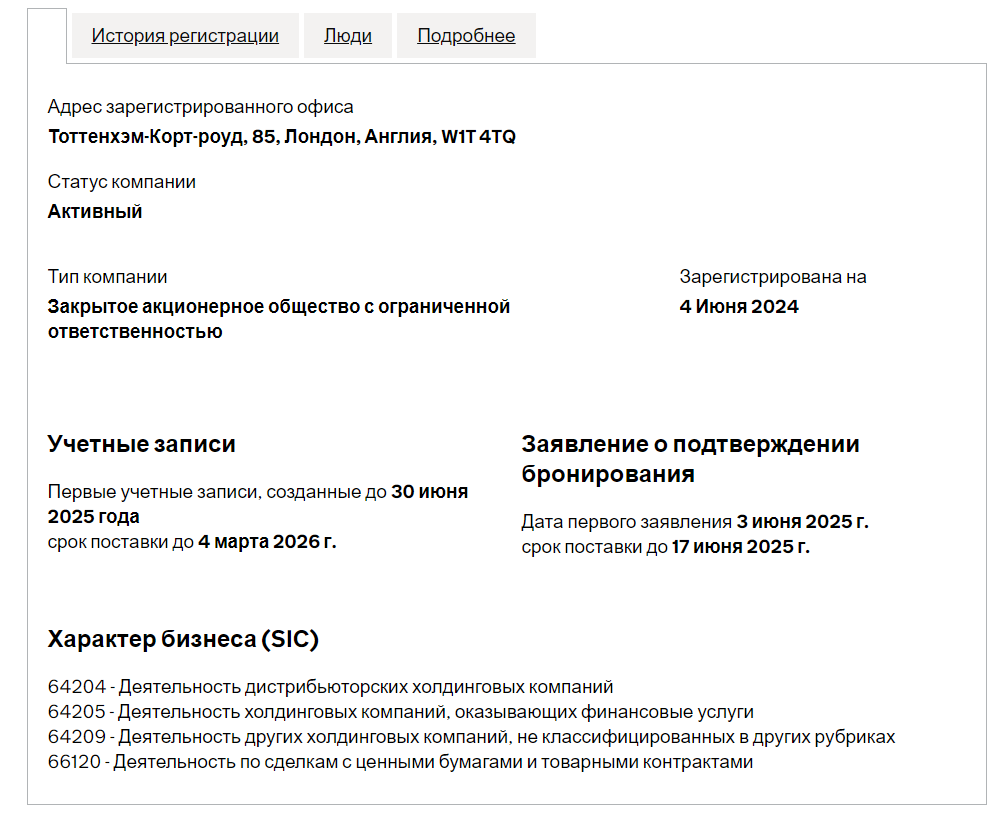Click the company status value Активный
The height and width of the screenshot is (815, 1003).
point(95,212)
